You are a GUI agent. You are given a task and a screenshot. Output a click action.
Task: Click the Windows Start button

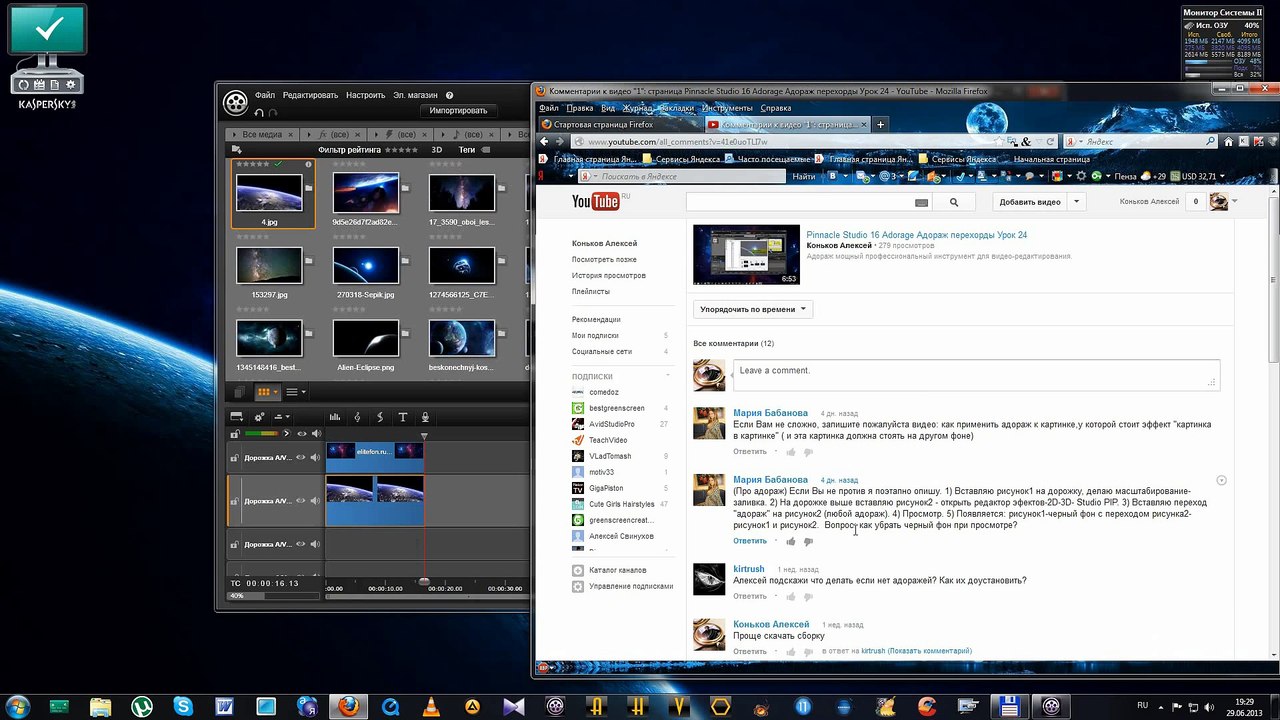tap(18, 705)
